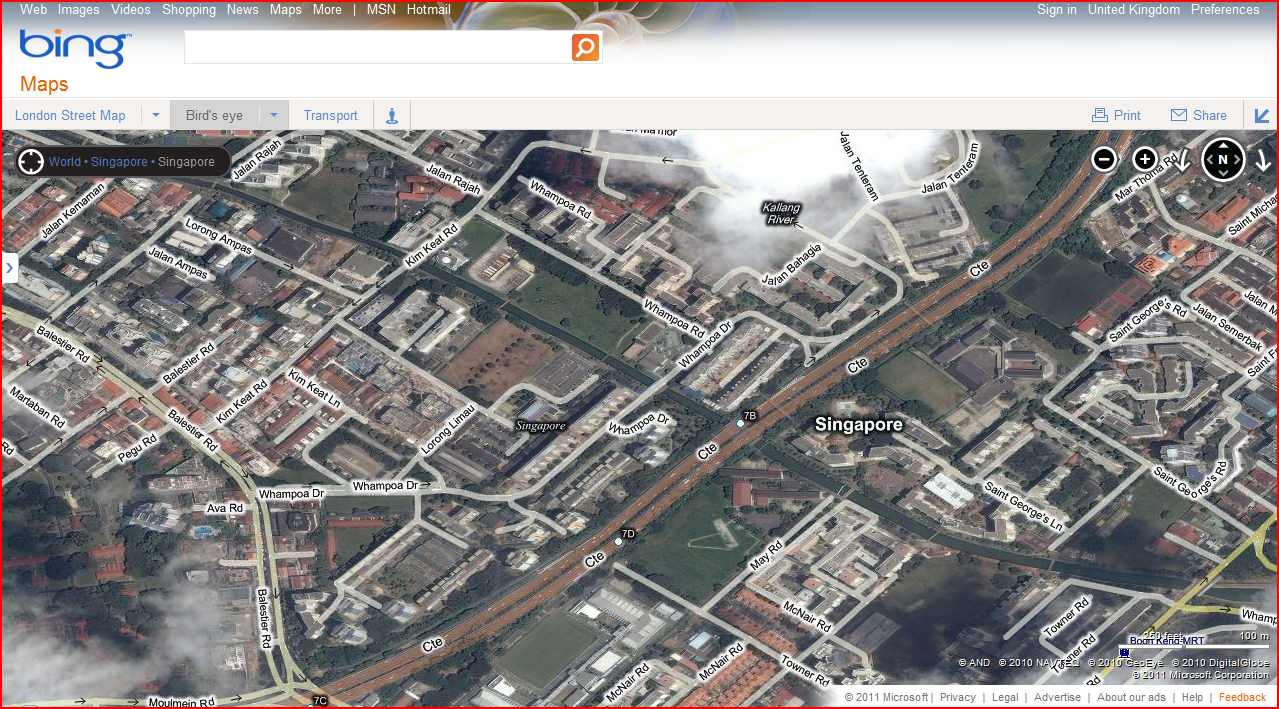Viewport: 1279px width, 709px height.
Task: Click the diagonal arrow icon in the top-right corner
Action: click(x=1263, y=115)
